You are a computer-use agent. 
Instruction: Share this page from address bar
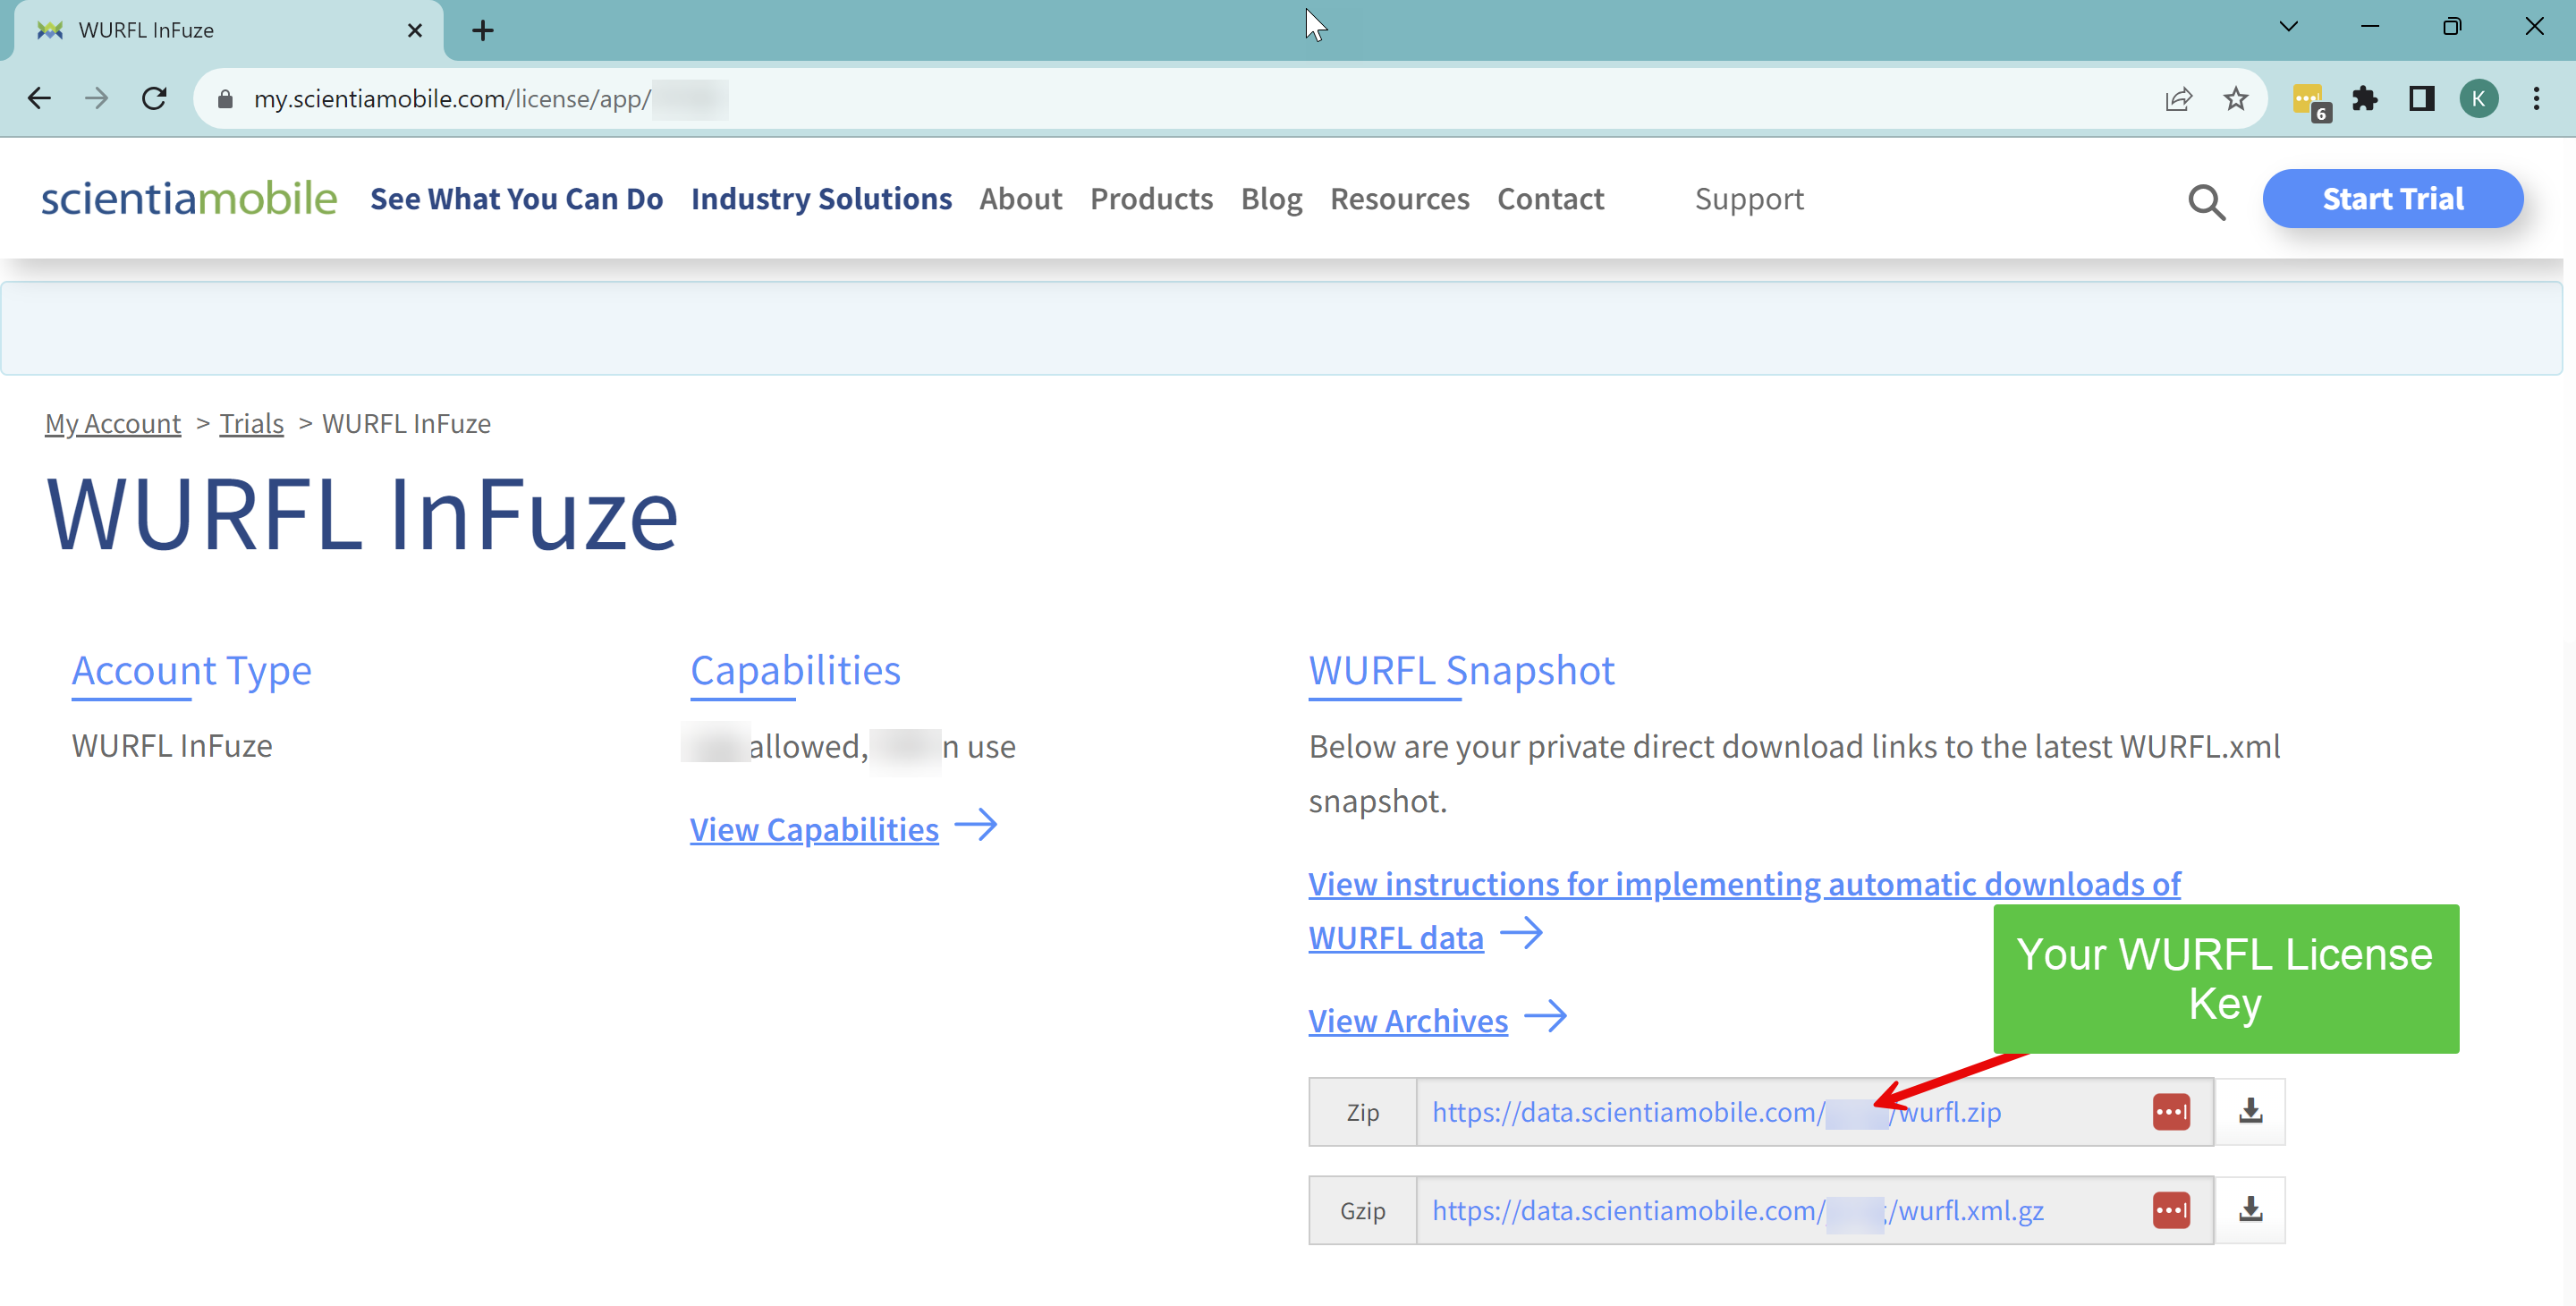tap(2179, 99)
